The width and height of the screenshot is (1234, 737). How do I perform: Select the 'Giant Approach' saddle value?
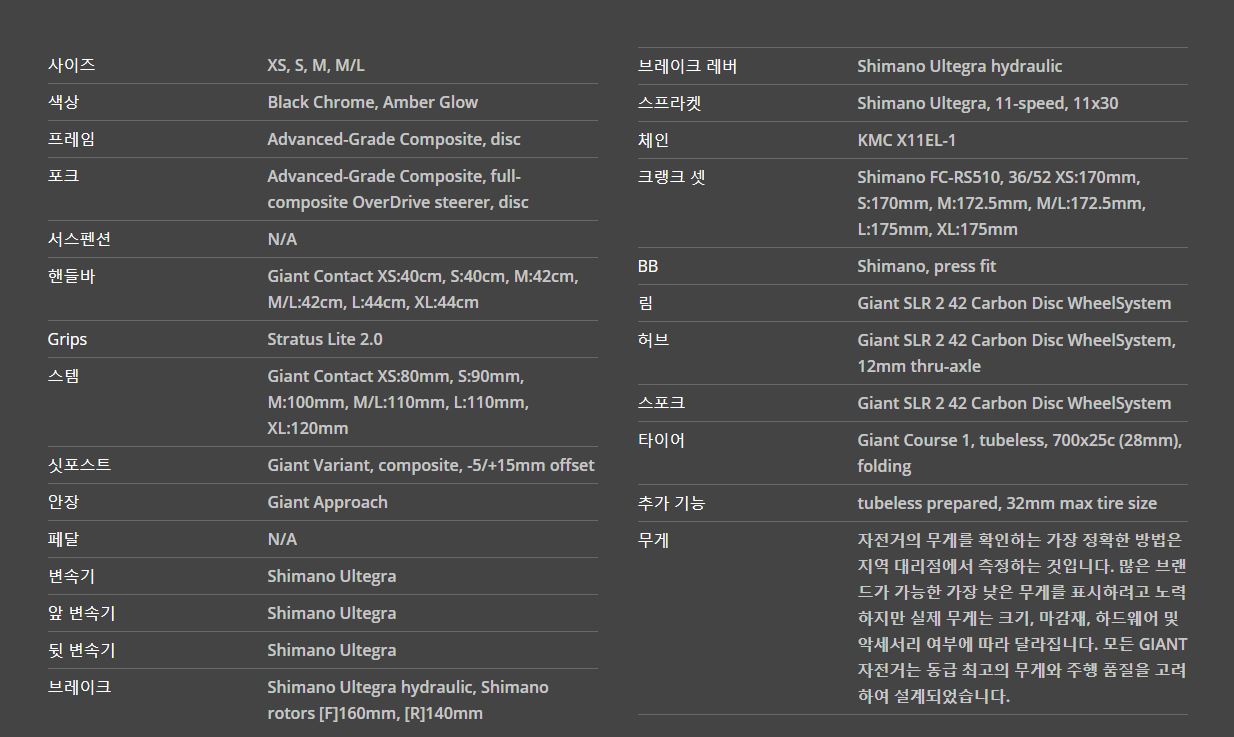tap(327, 502)
